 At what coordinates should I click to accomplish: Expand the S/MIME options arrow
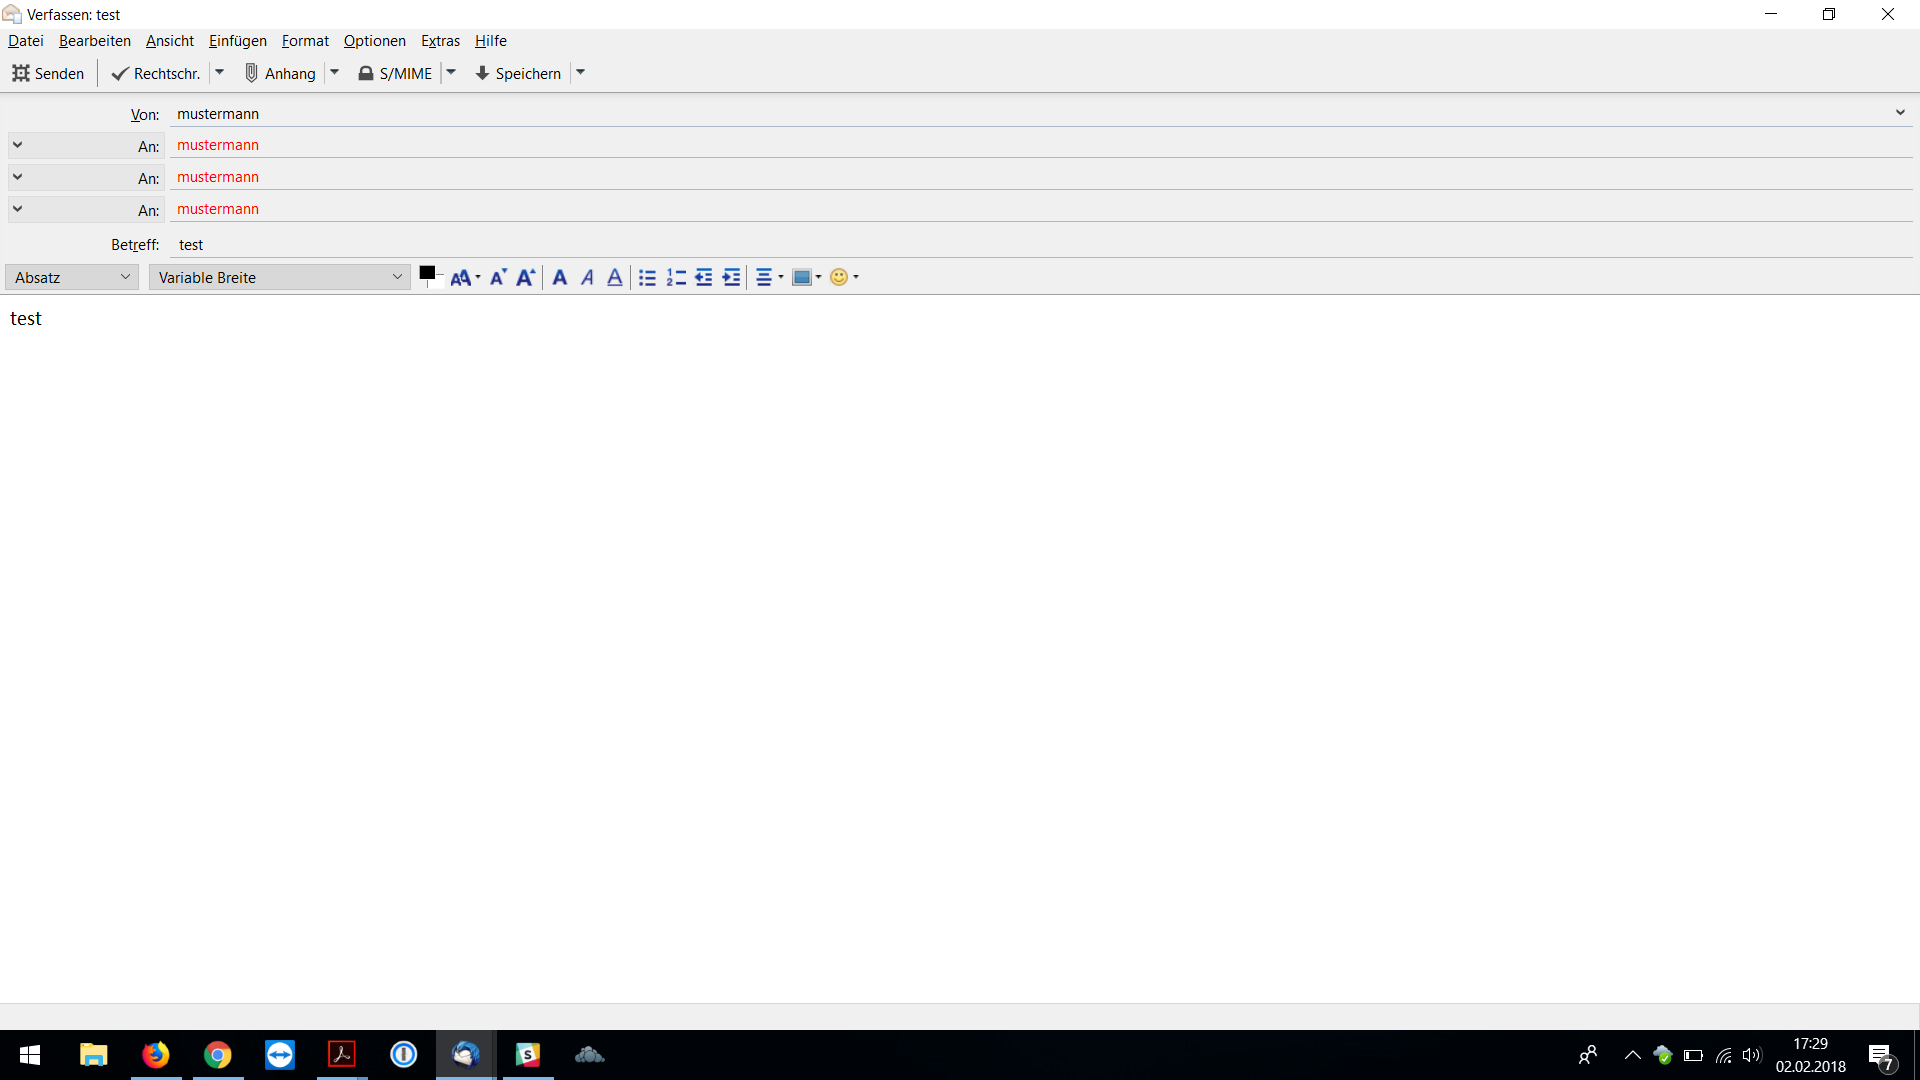pos(451,73)
